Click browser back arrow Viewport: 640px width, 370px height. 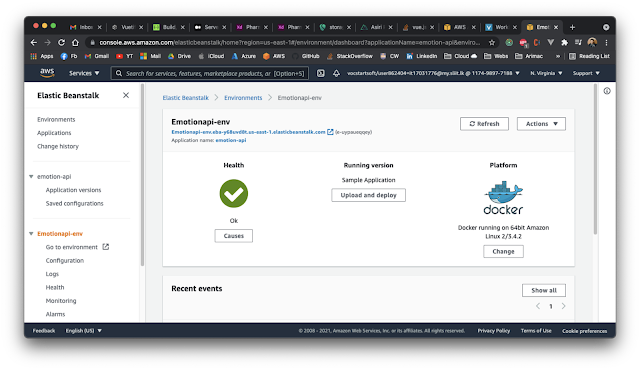[x=34, y=42]
